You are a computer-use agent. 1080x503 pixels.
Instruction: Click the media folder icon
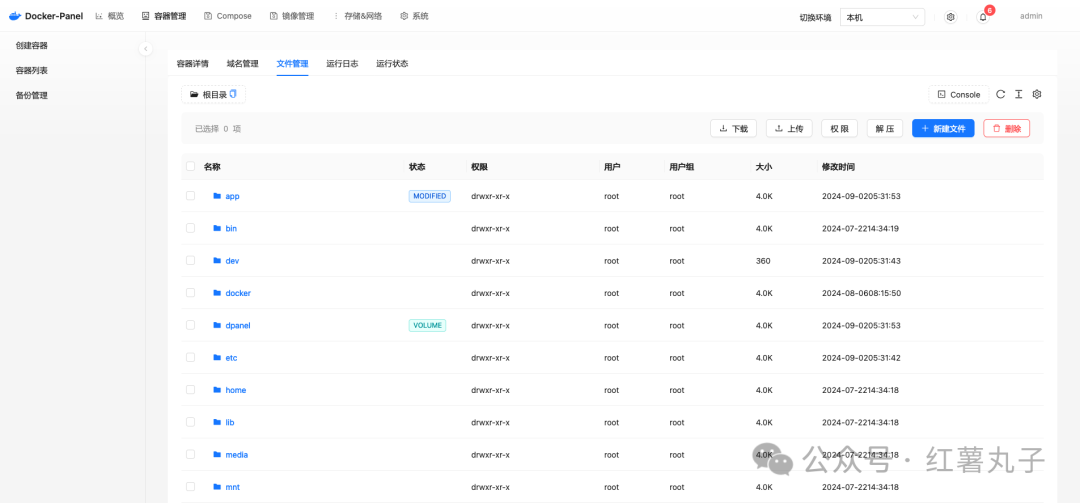tap(217, 455)
